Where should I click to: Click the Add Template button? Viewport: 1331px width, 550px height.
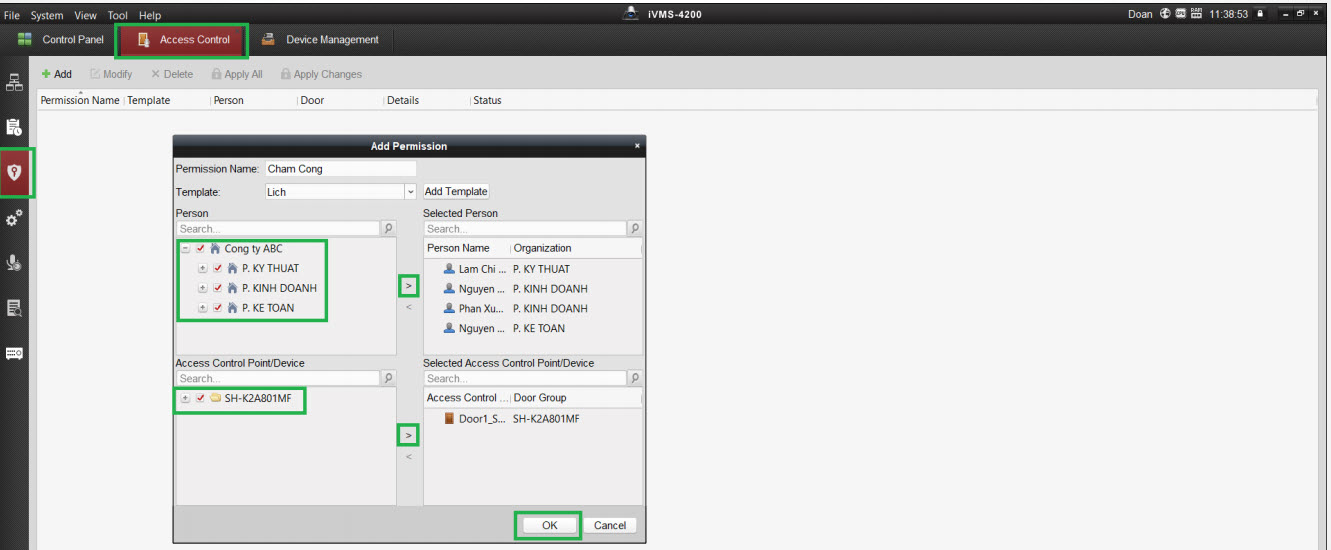pyautogui.click(x=456, y=192)
